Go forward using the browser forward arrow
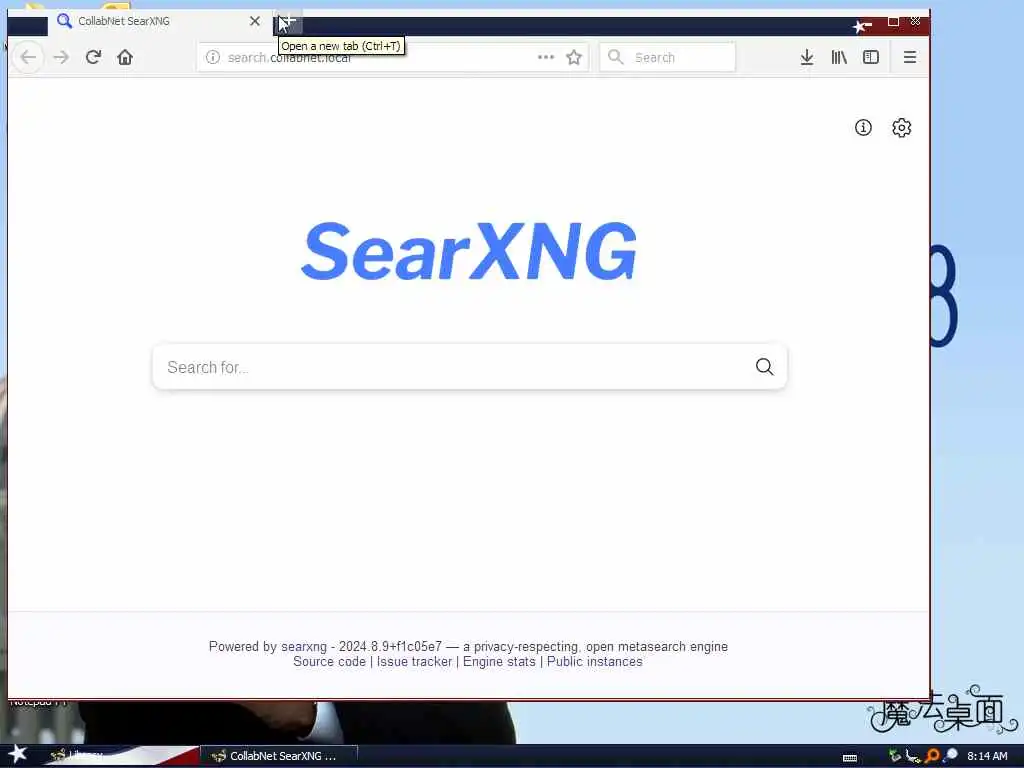The width and height of the screenshot is (1024, 768). pos(61,57)
